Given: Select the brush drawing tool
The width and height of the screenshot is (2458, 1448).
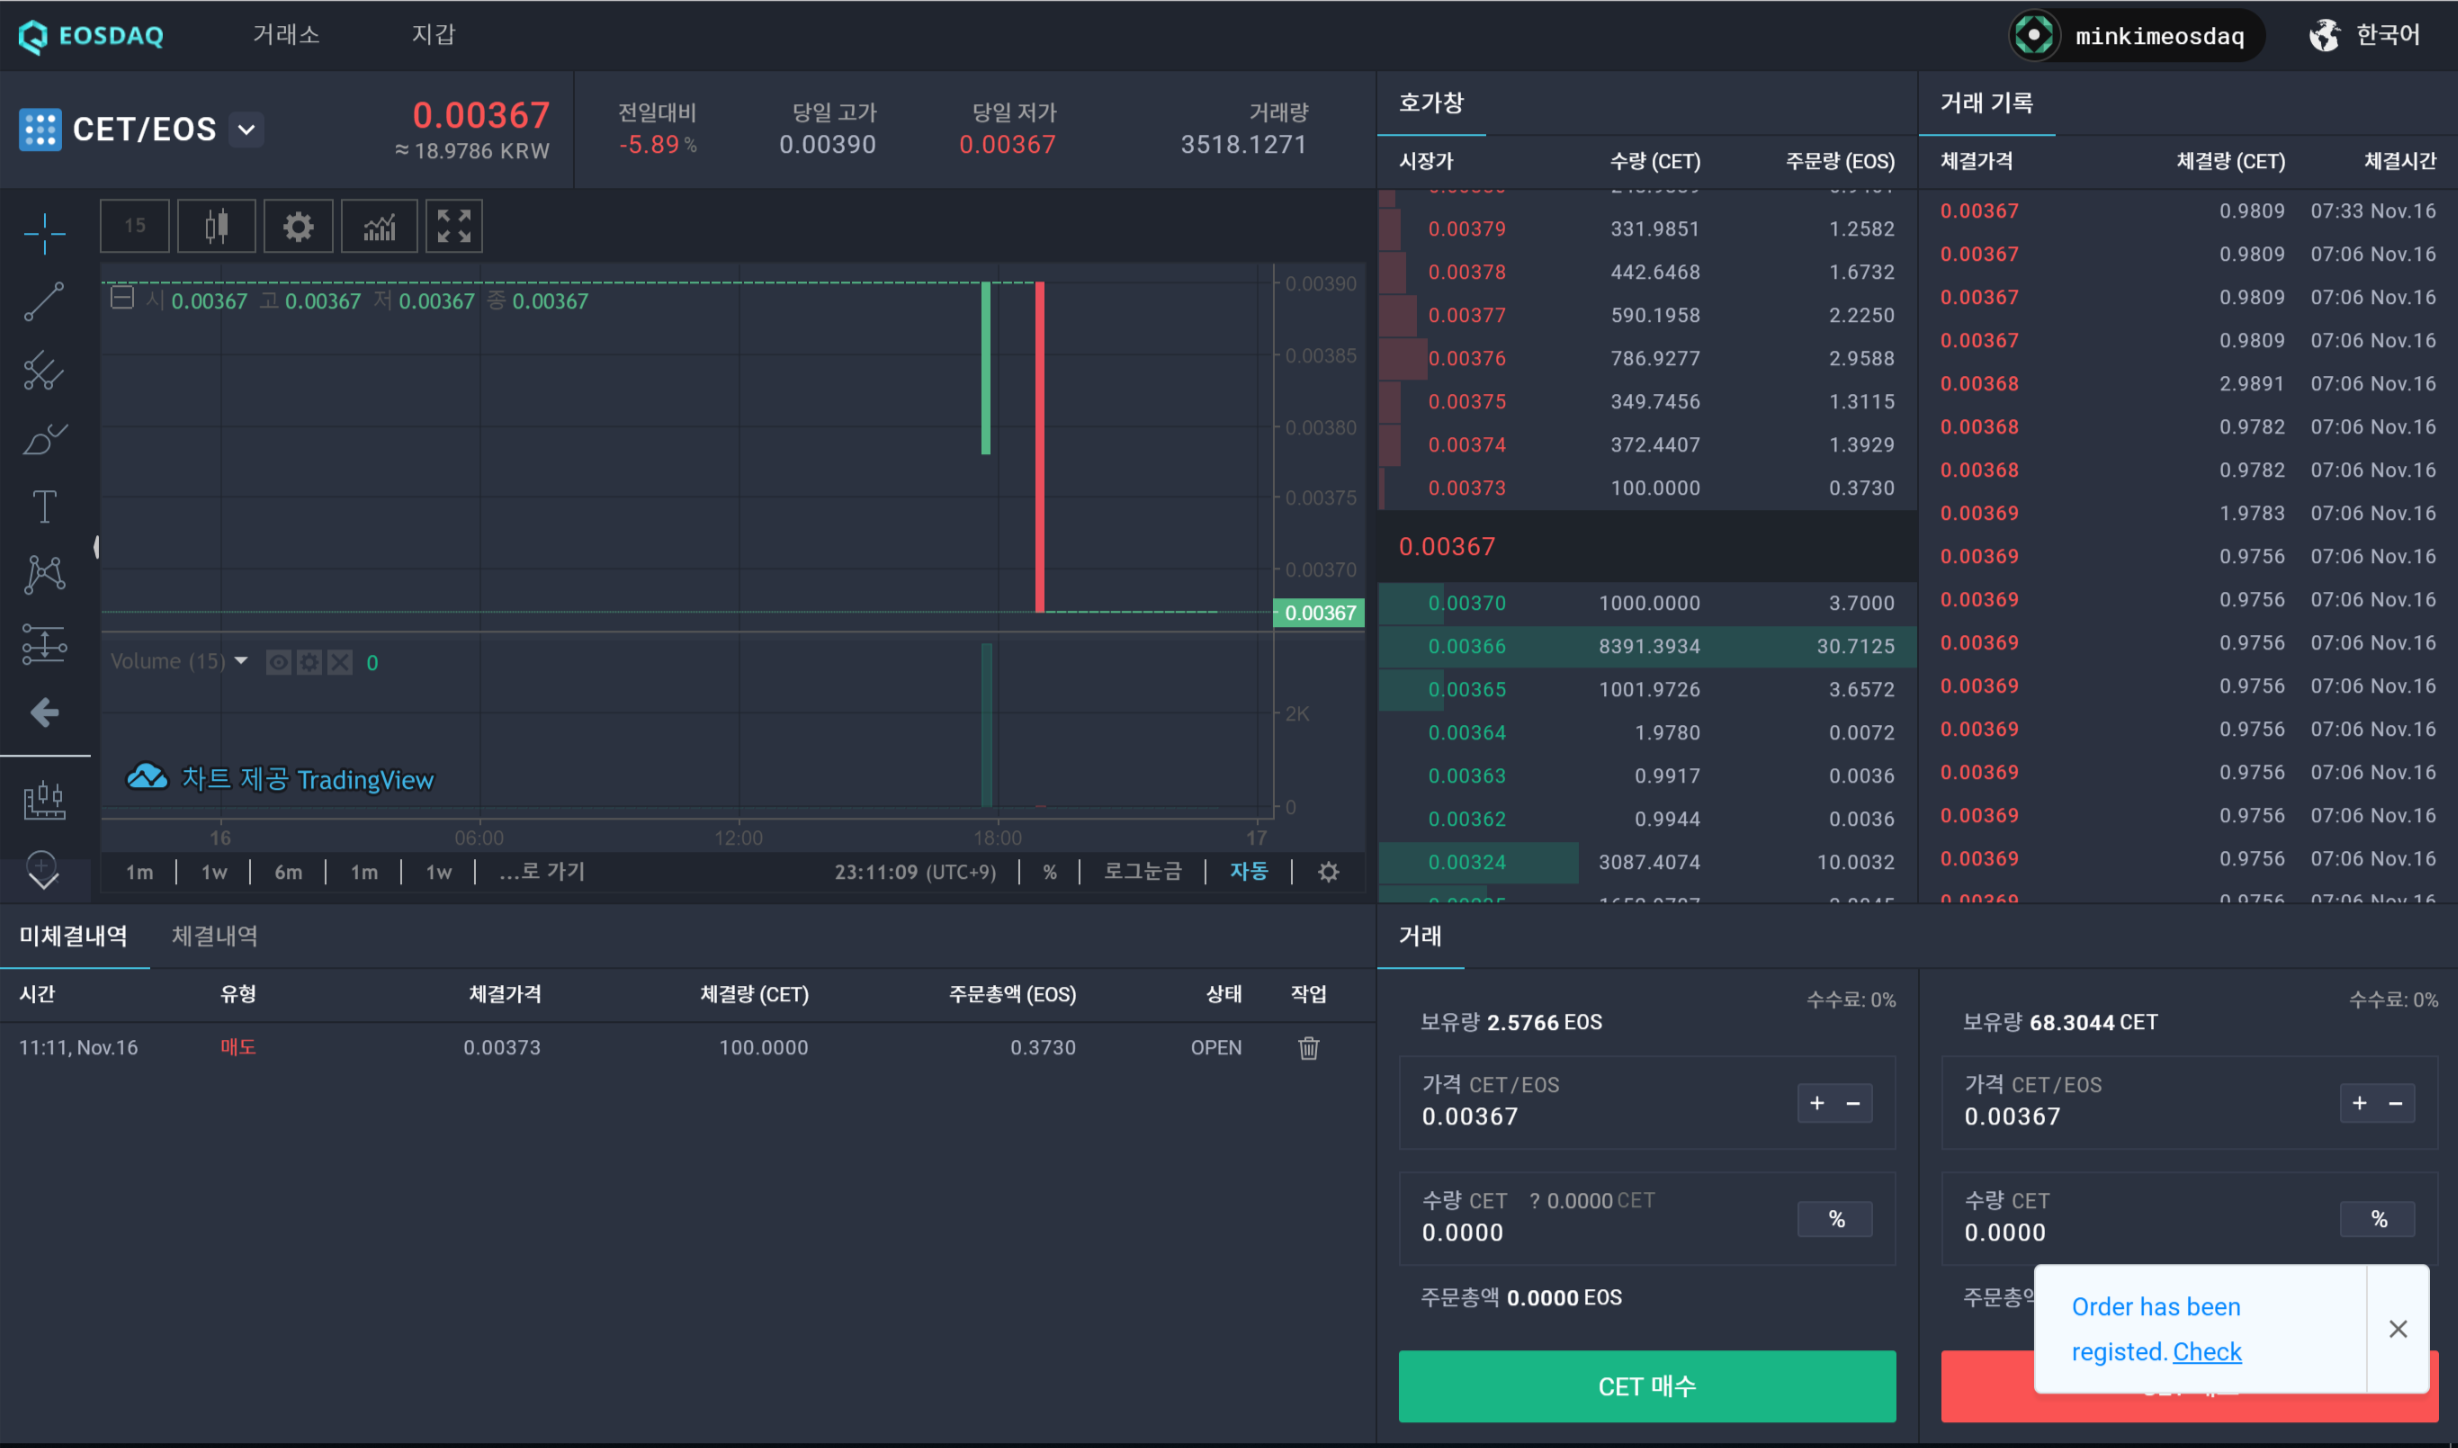Looking at the screenshot, I should [x=44, y=439].
